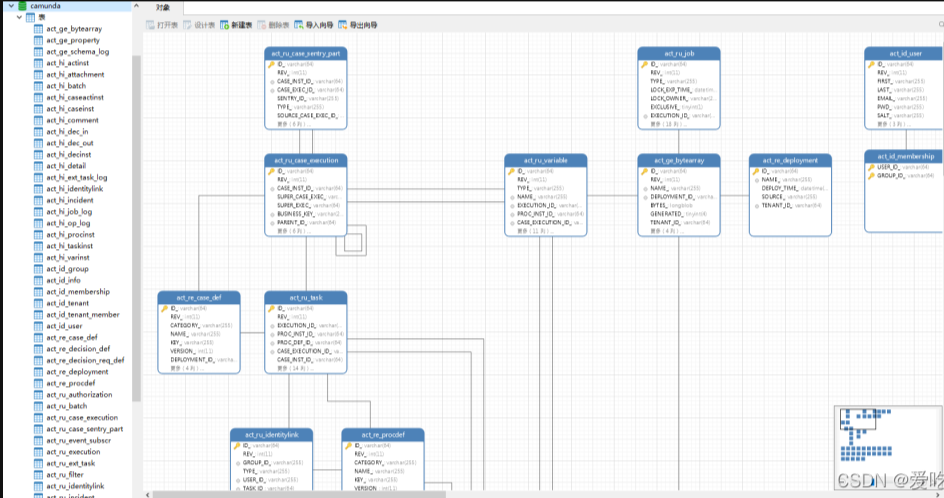Select table icon for act_hi_job_log
This screenshot has width=944, height=498.
click(x=39, y=212)
